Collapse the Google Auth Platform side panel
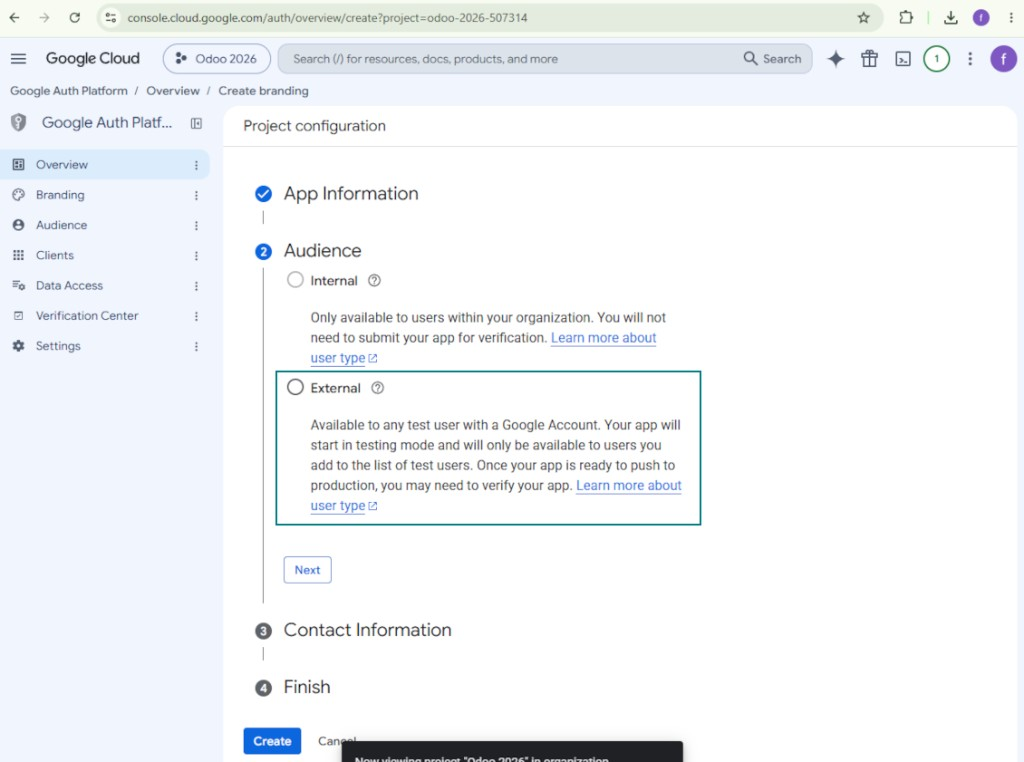Image resolution: width=1024 pixels, height=762 pixels. tap(196, 123)
